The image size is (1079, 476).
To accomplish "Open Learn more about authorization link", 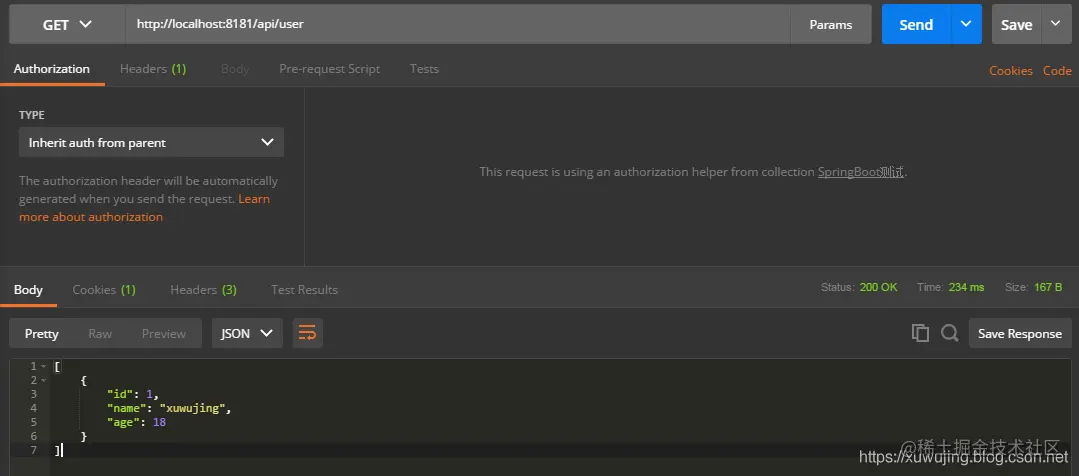I will click(145, 208).
